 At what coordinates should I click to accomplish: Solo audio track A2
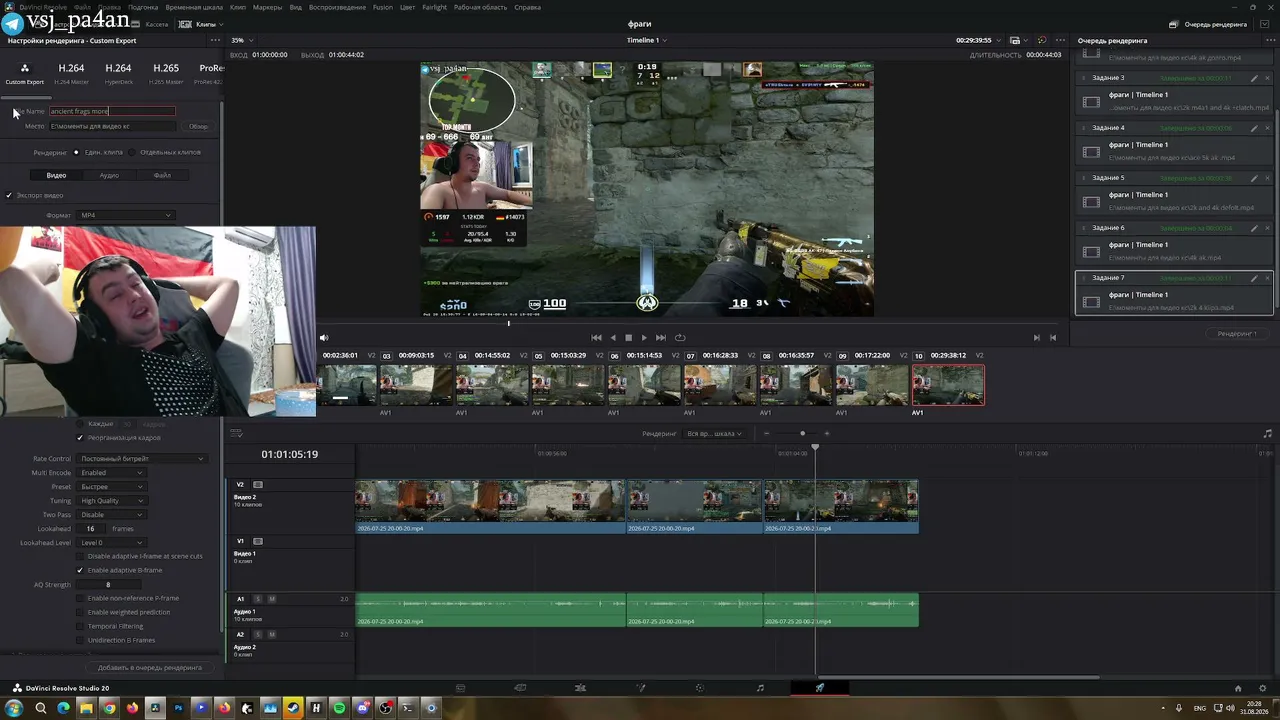click(258, 635)
